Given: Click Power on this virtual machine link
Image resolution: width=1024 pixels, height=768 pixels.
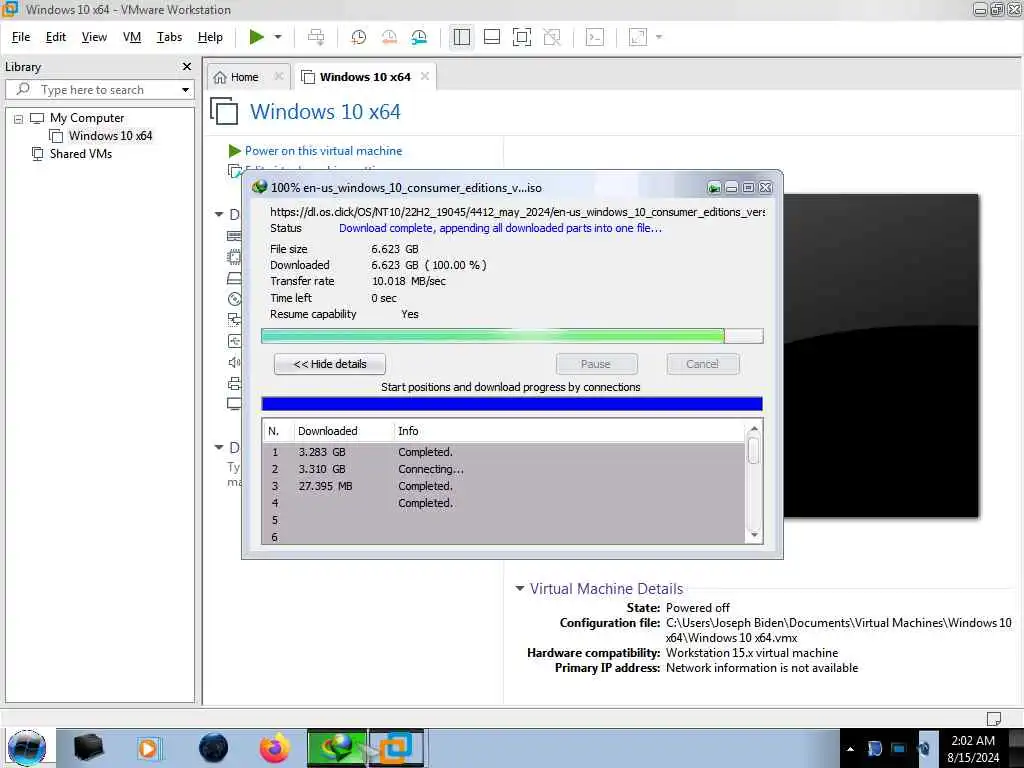Looking at the screenshot, I should pyautogui.click(x=323, y=151).
